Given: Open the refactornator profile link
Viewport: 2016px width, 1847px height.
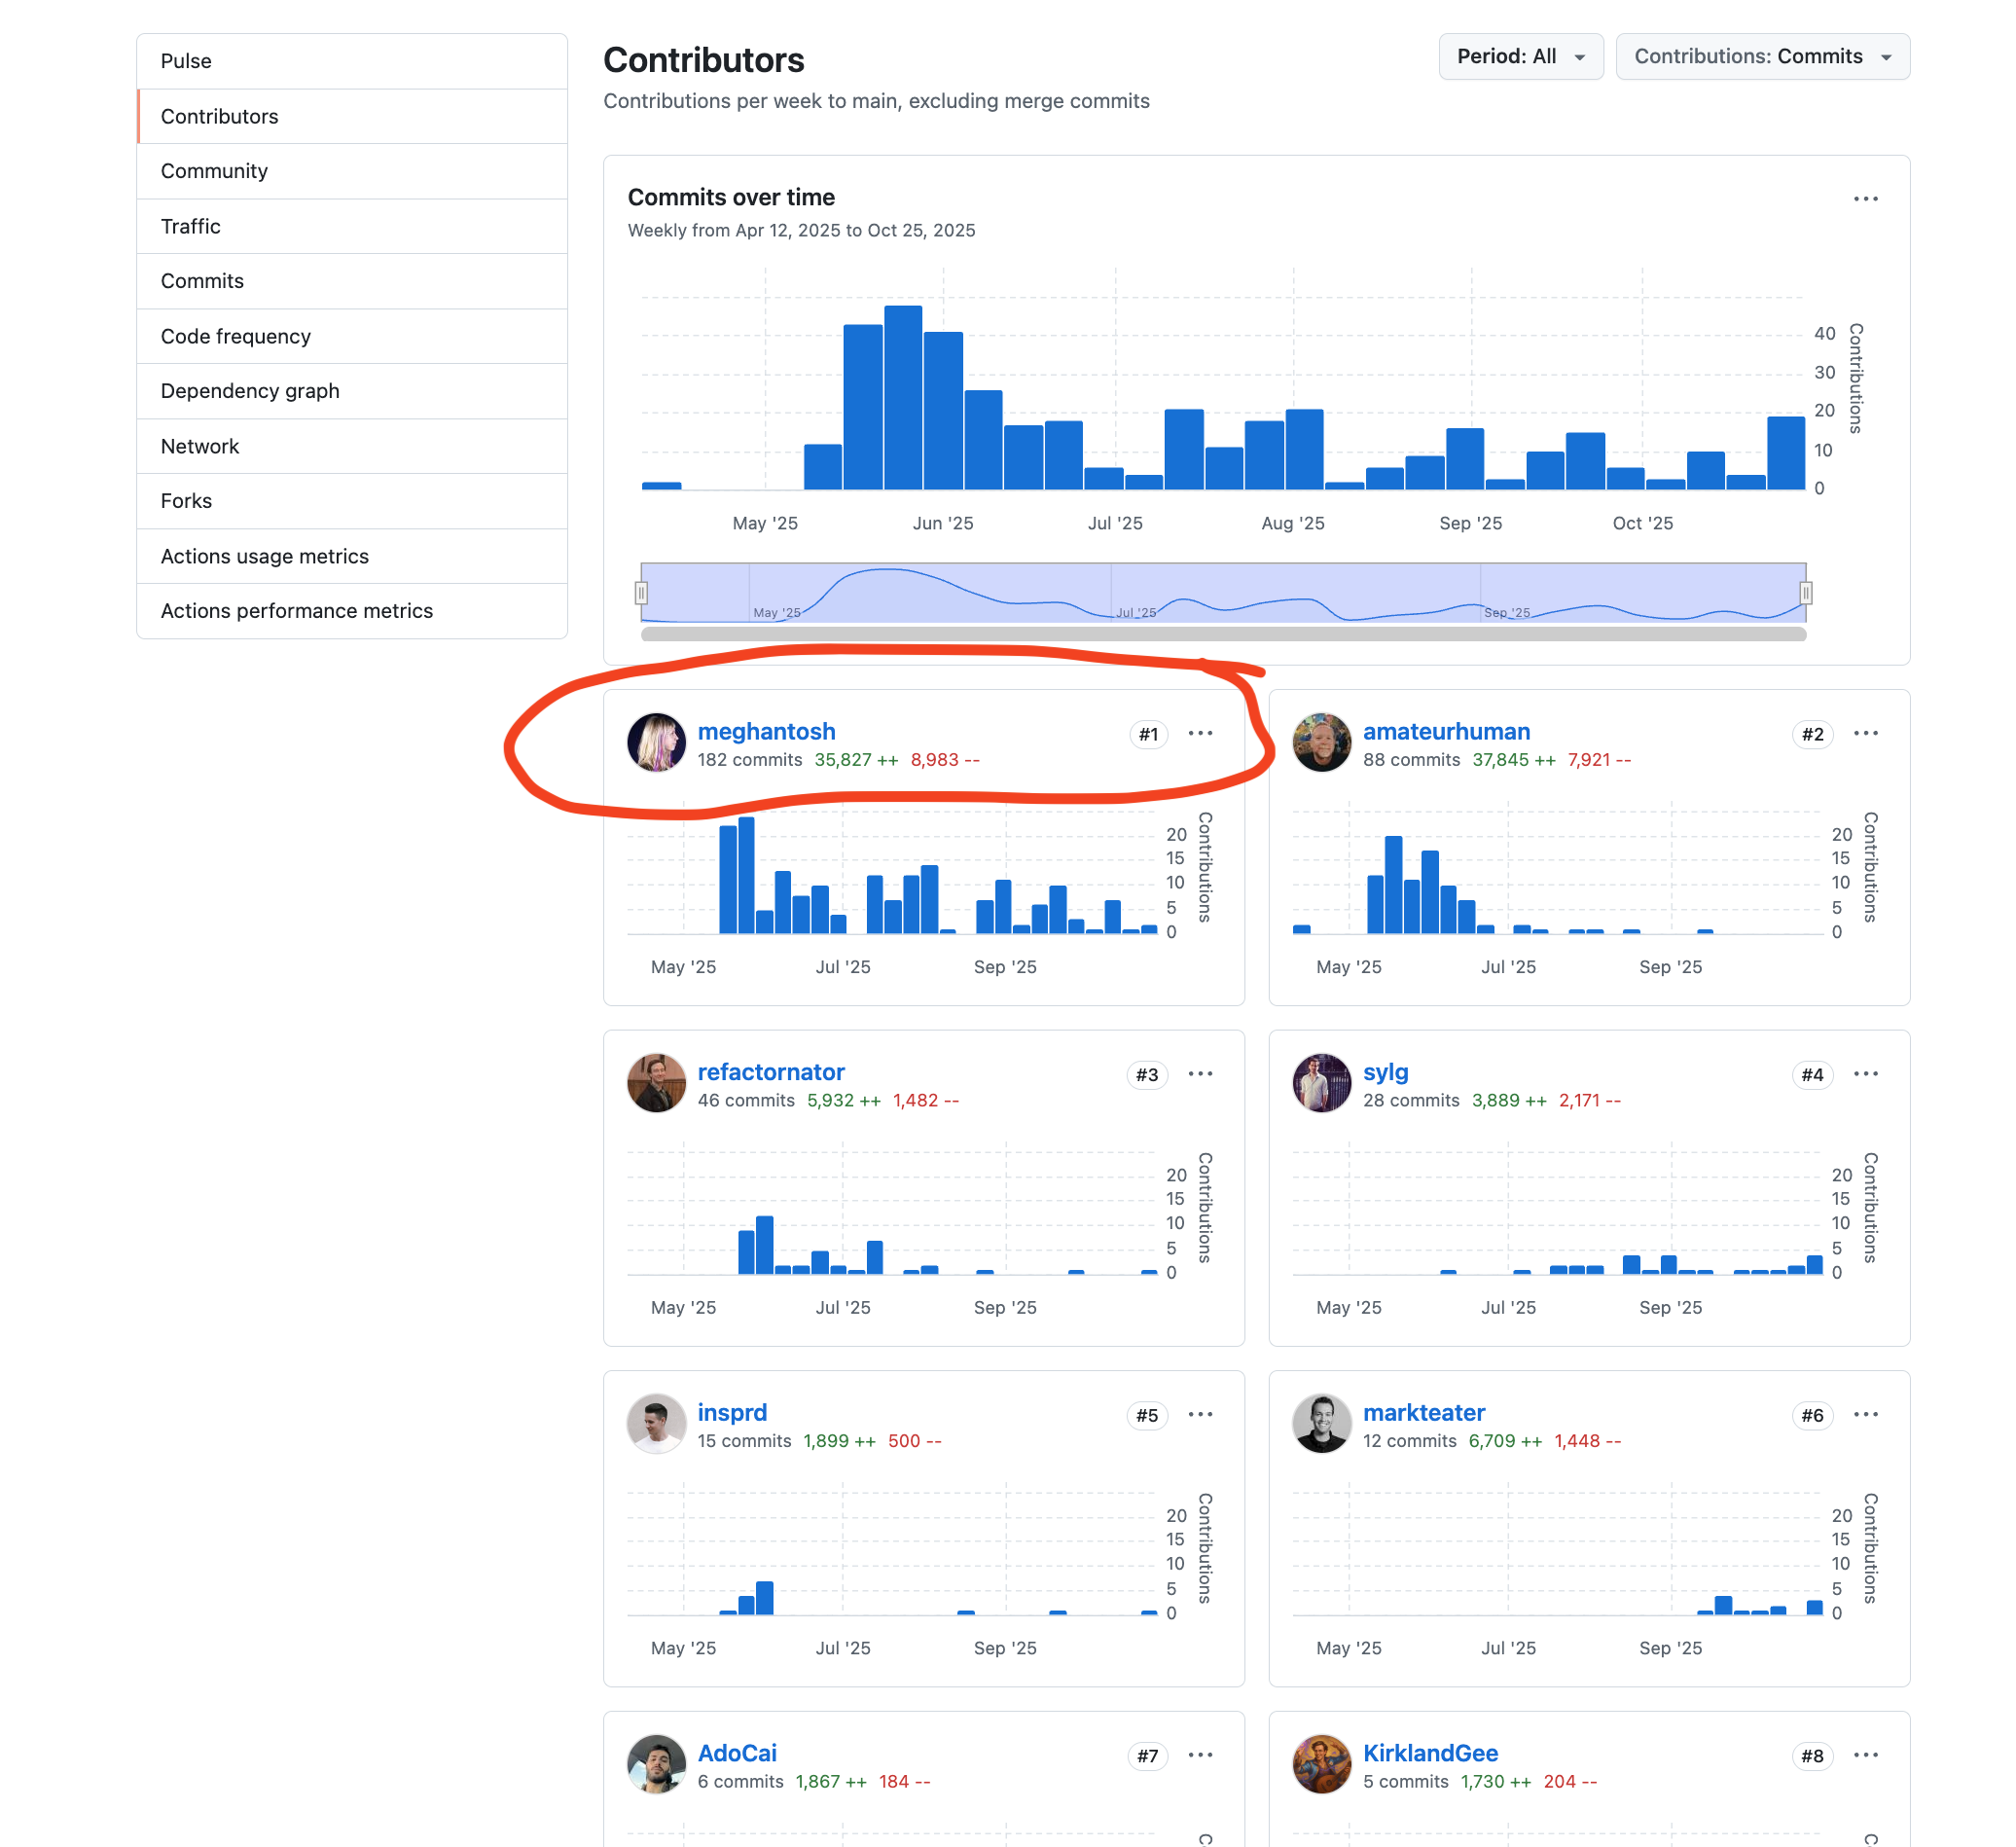Looking at the screenshot, I should [771, 1073].
